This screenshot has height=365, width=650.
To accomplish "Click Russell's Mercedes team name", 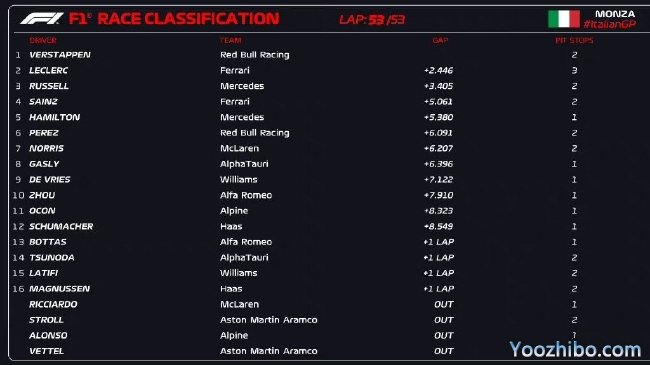I will point(242,86).
